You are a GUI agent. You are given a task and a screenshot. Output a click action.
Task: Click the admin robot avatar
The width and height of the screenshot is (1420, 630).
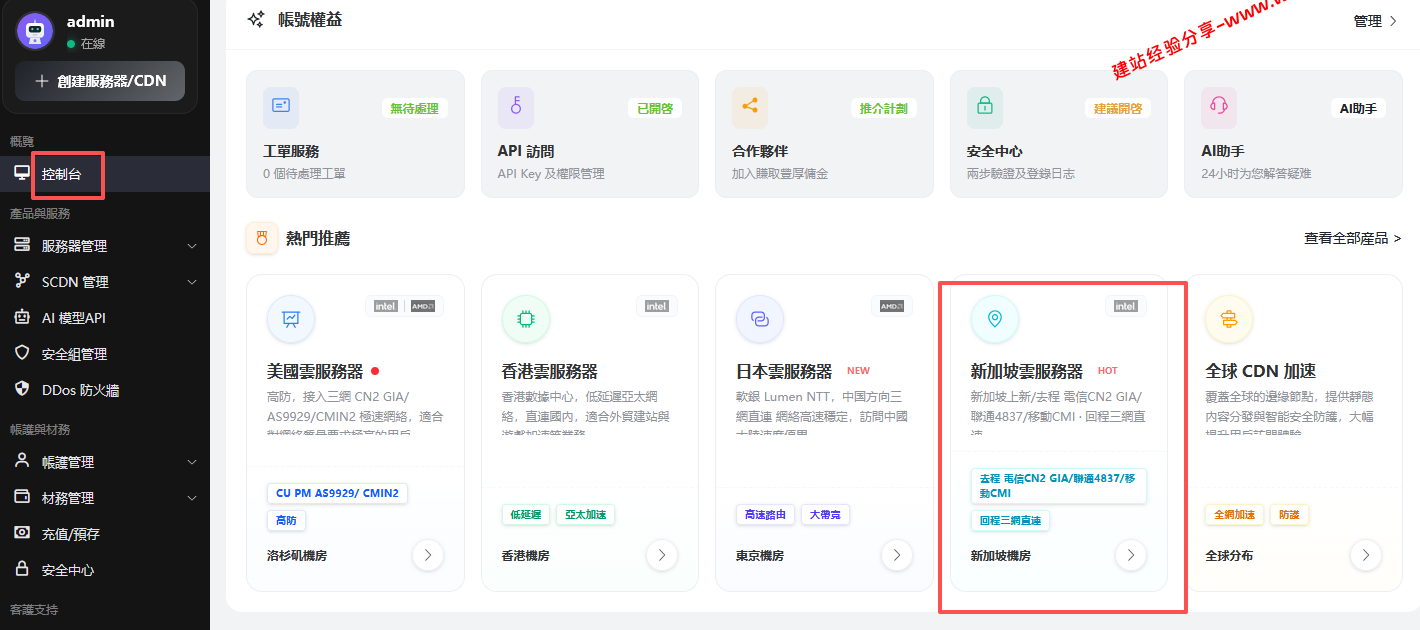(35, 31)
